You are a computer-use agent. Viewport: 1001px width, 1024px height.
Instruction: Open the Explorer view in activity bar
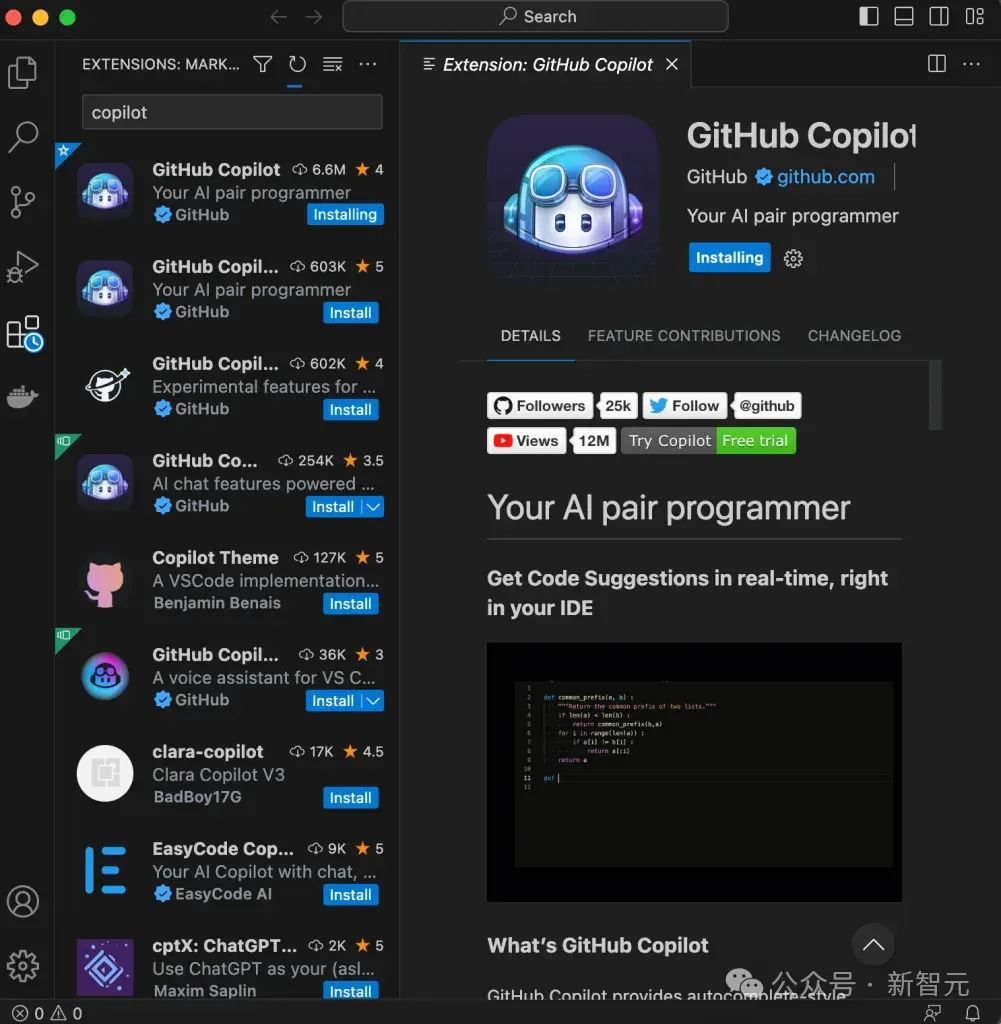click(23, 72)
